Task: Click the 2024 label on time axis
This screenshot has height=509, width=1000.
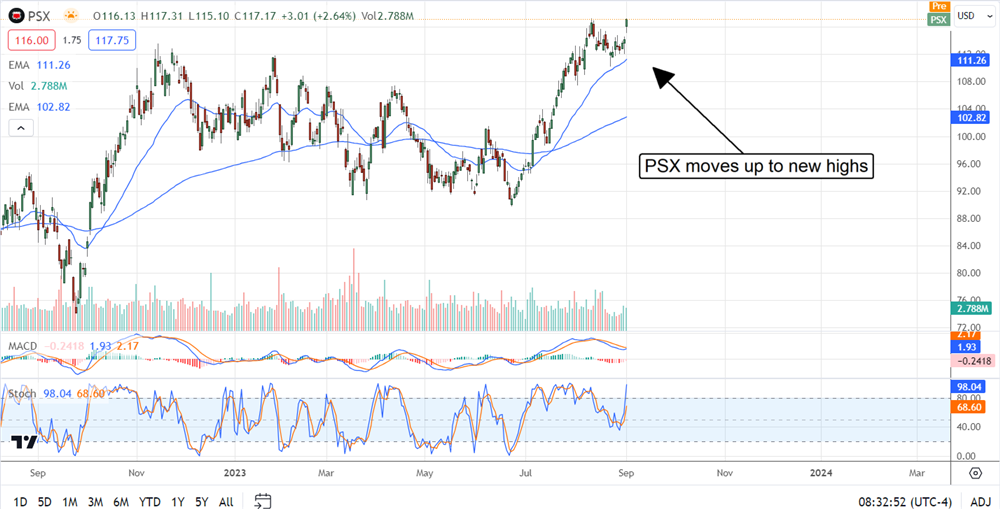Action: pos(820,473)
